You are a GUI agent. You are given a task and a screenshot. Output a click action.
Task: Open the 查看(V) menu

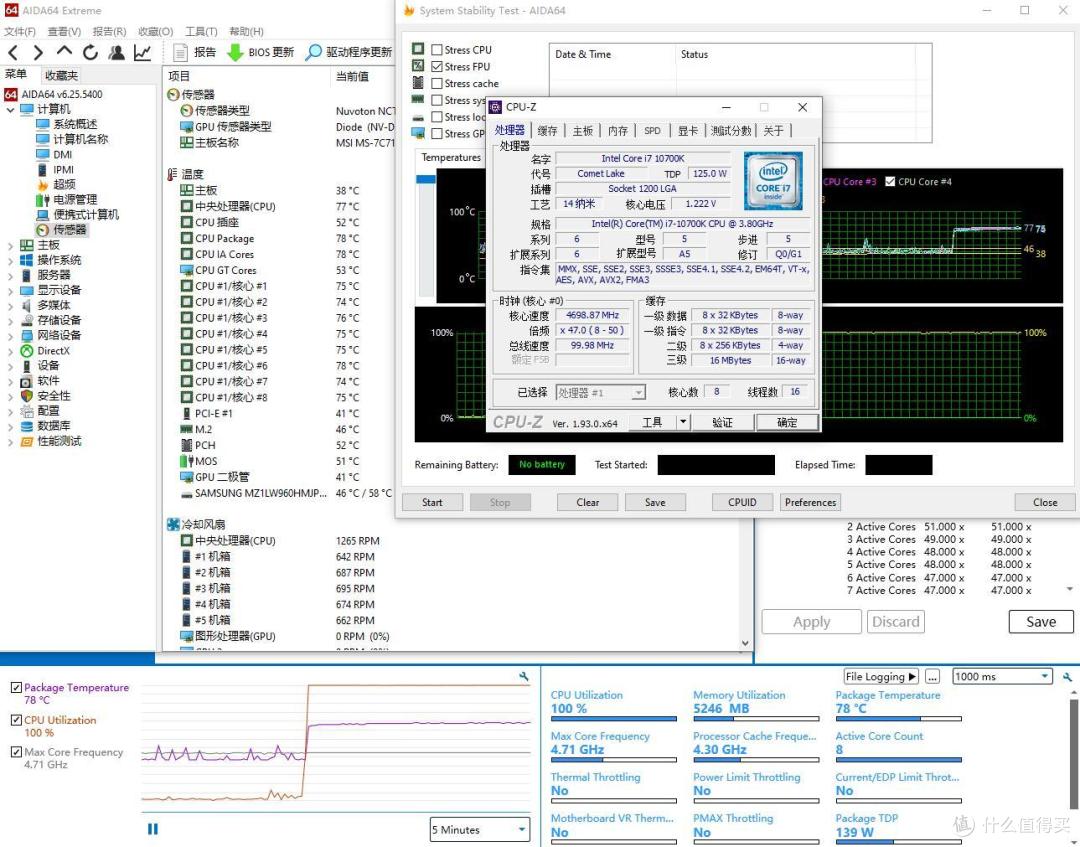tap(64, 31)
